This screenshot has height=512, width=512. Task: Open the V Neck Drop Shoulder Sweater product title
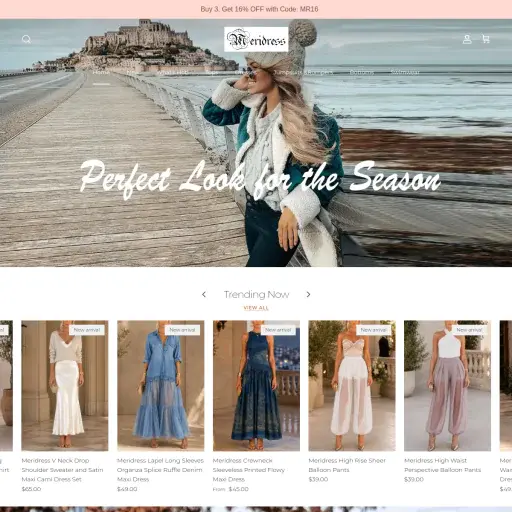tap(62, 470)
